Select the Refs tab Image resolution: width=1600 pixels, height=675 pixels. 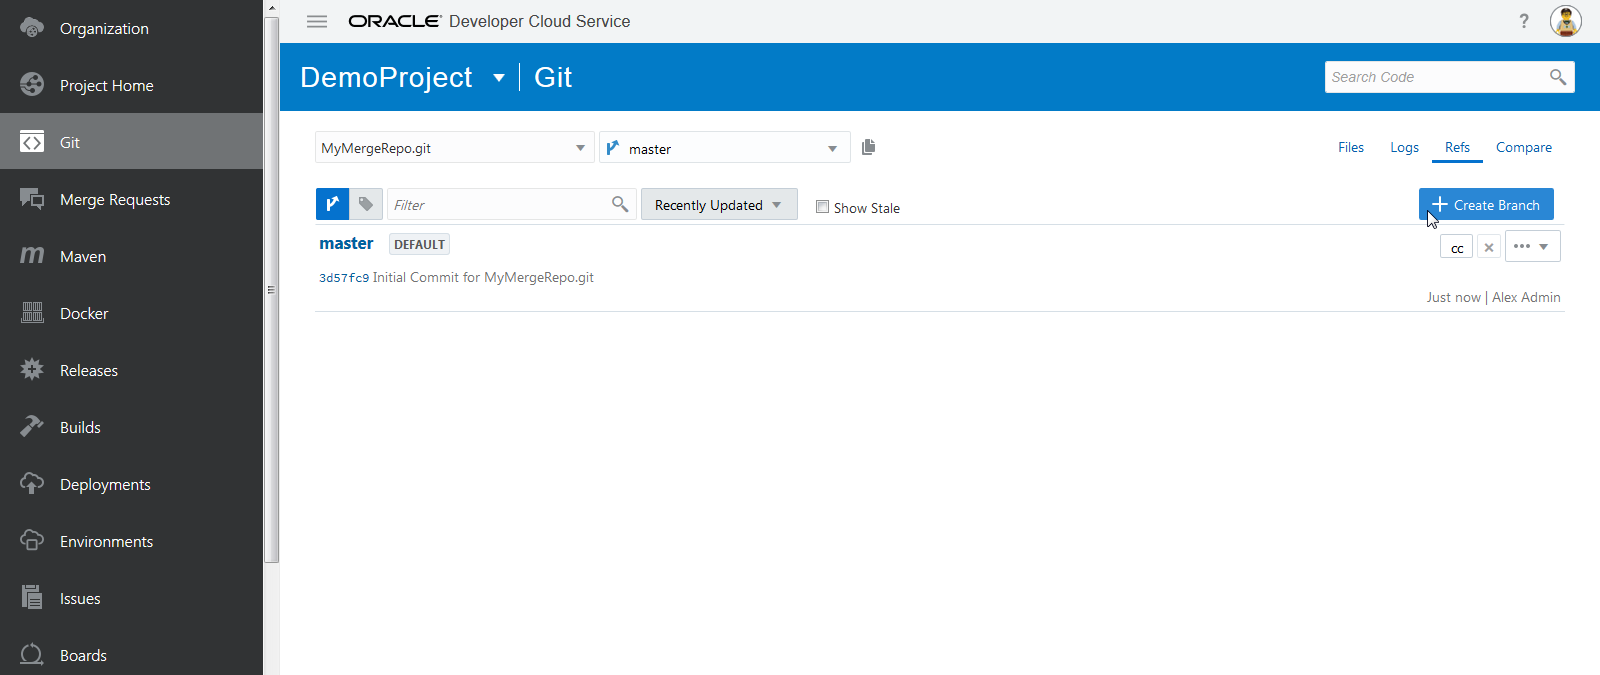pyautogui.click(x=1457, y=147)
